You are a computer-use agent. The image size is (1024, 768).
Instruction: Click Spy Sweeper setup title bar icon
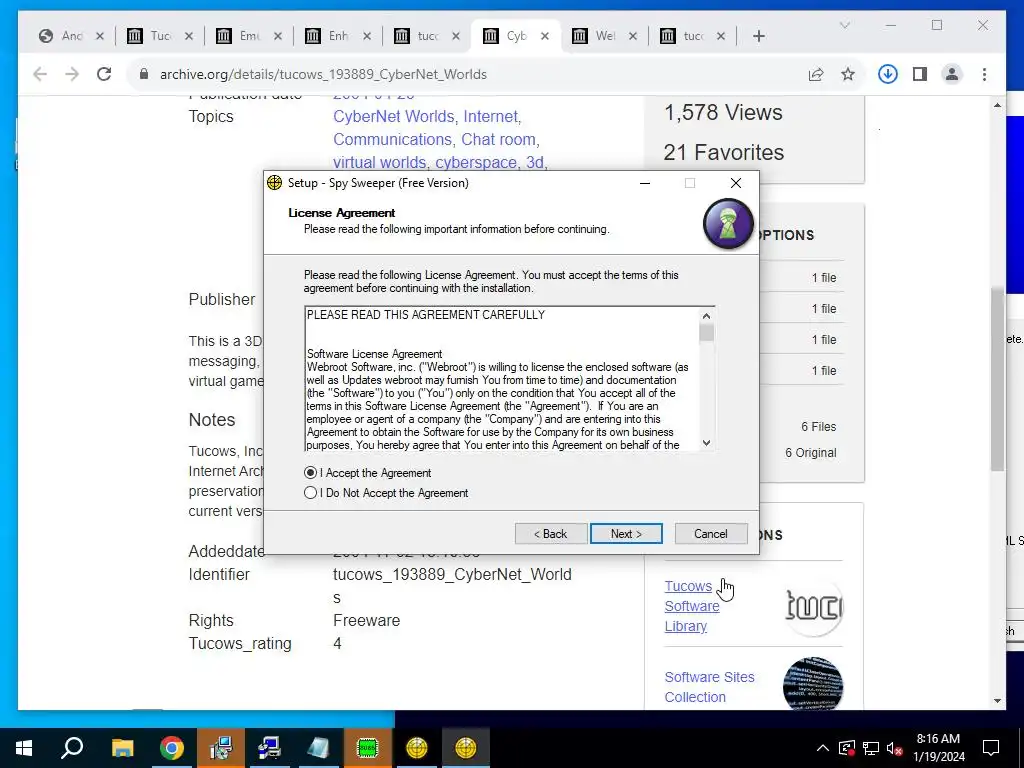pyautogui.click(x=274, y=183)
